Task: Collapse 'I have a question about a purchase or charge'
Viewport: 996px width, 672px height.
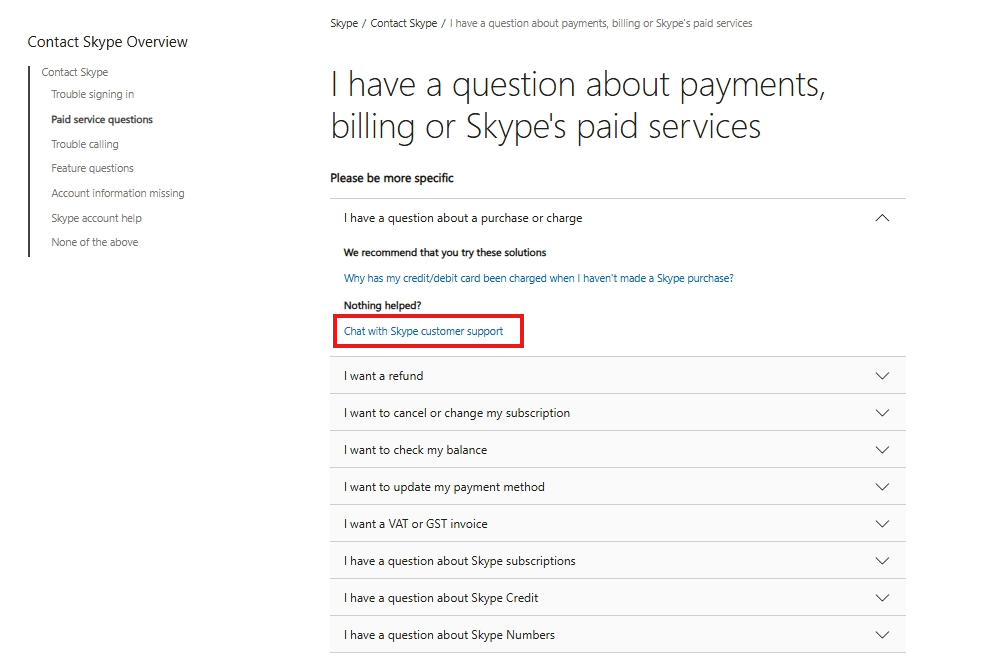Action: pos(617,218)
